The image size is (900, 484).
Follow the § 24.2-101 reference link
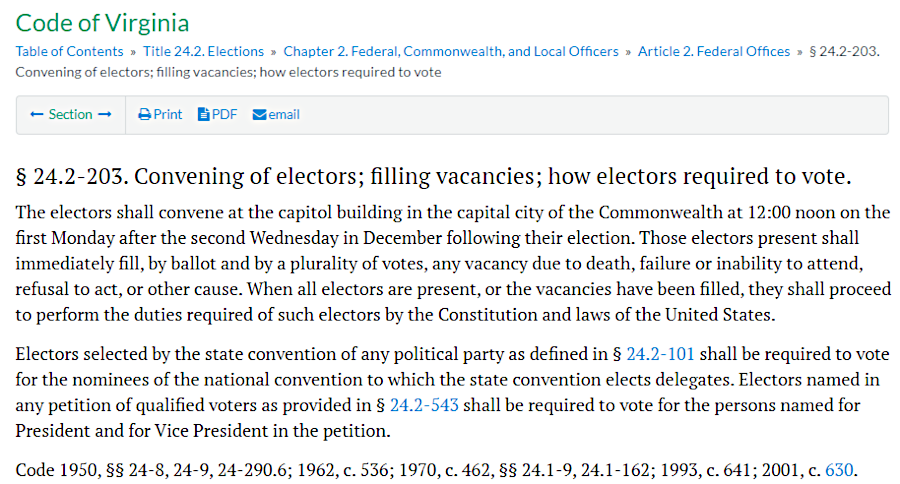(660, 355)
